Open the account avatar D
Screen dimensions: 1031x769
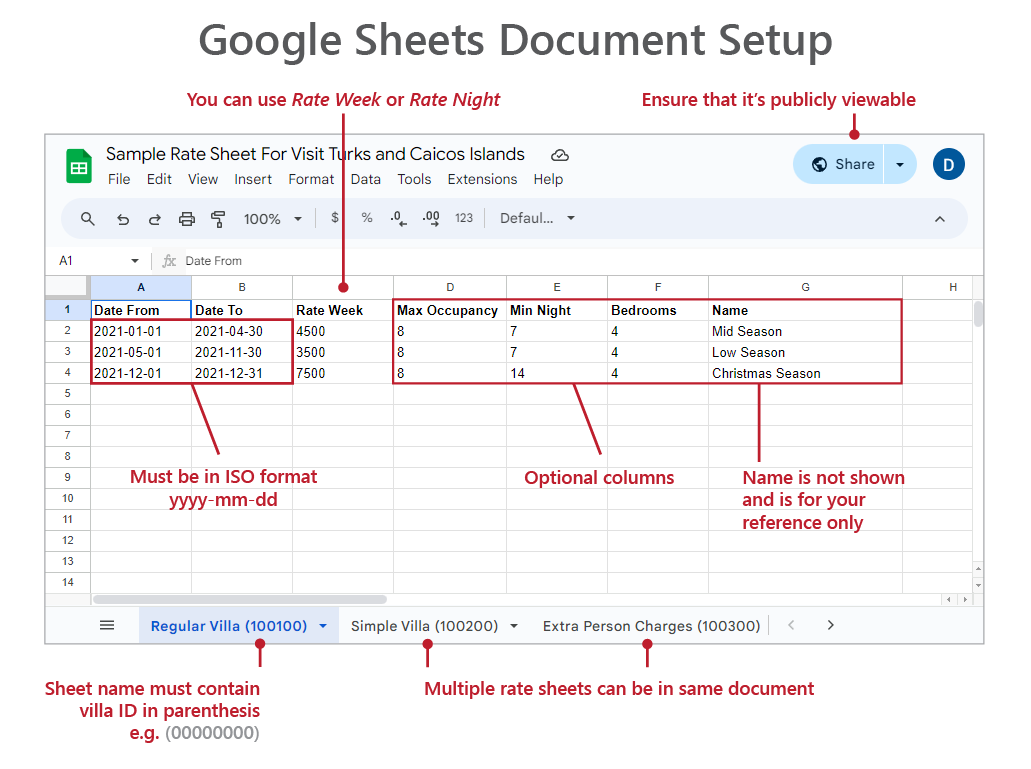948,164
